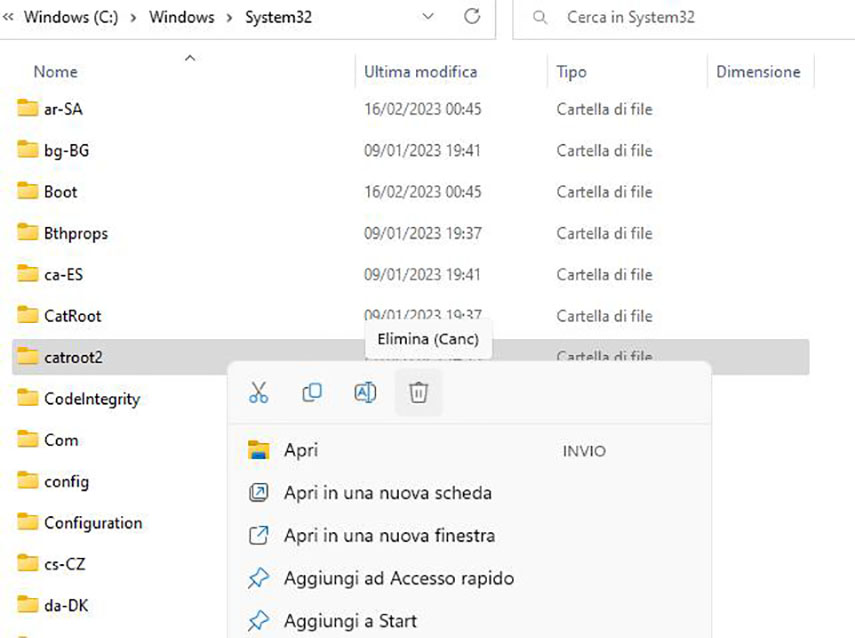Expand the address bar history dropdown

(x=429, y=17)
